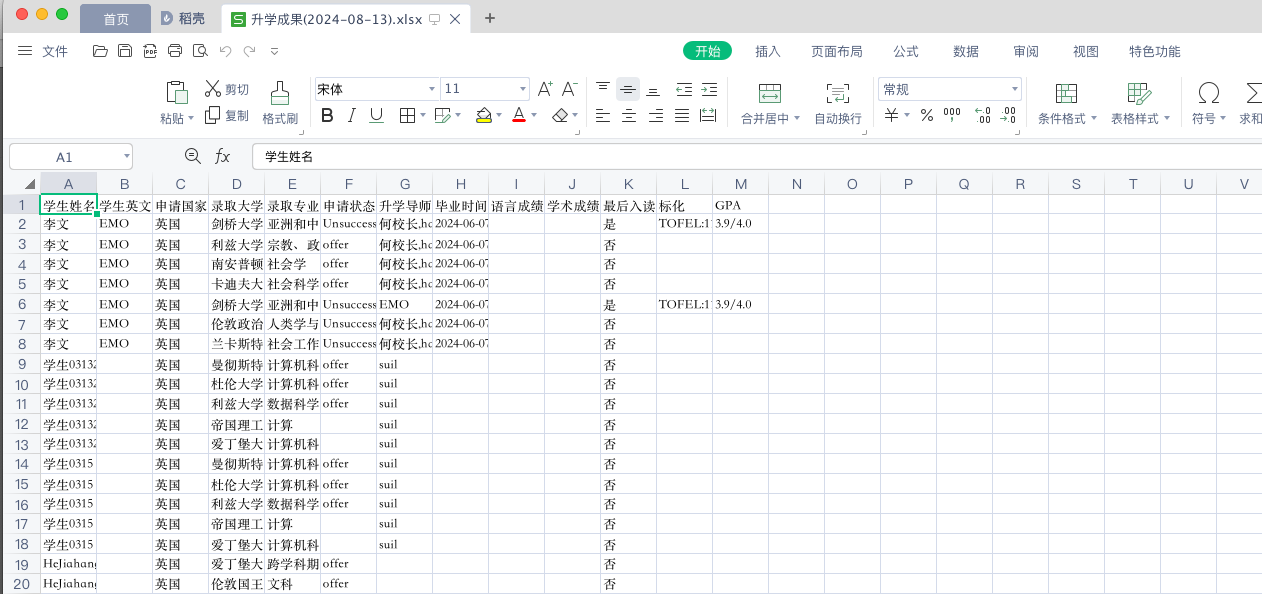
Task: Toggle italic formatting
Action: pos(352,116)
